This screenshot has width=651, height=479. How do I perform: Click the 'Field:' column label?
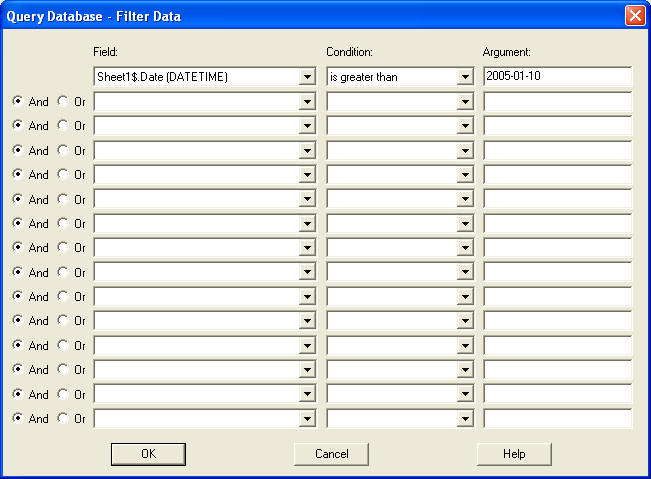click(x=105, y=52)
